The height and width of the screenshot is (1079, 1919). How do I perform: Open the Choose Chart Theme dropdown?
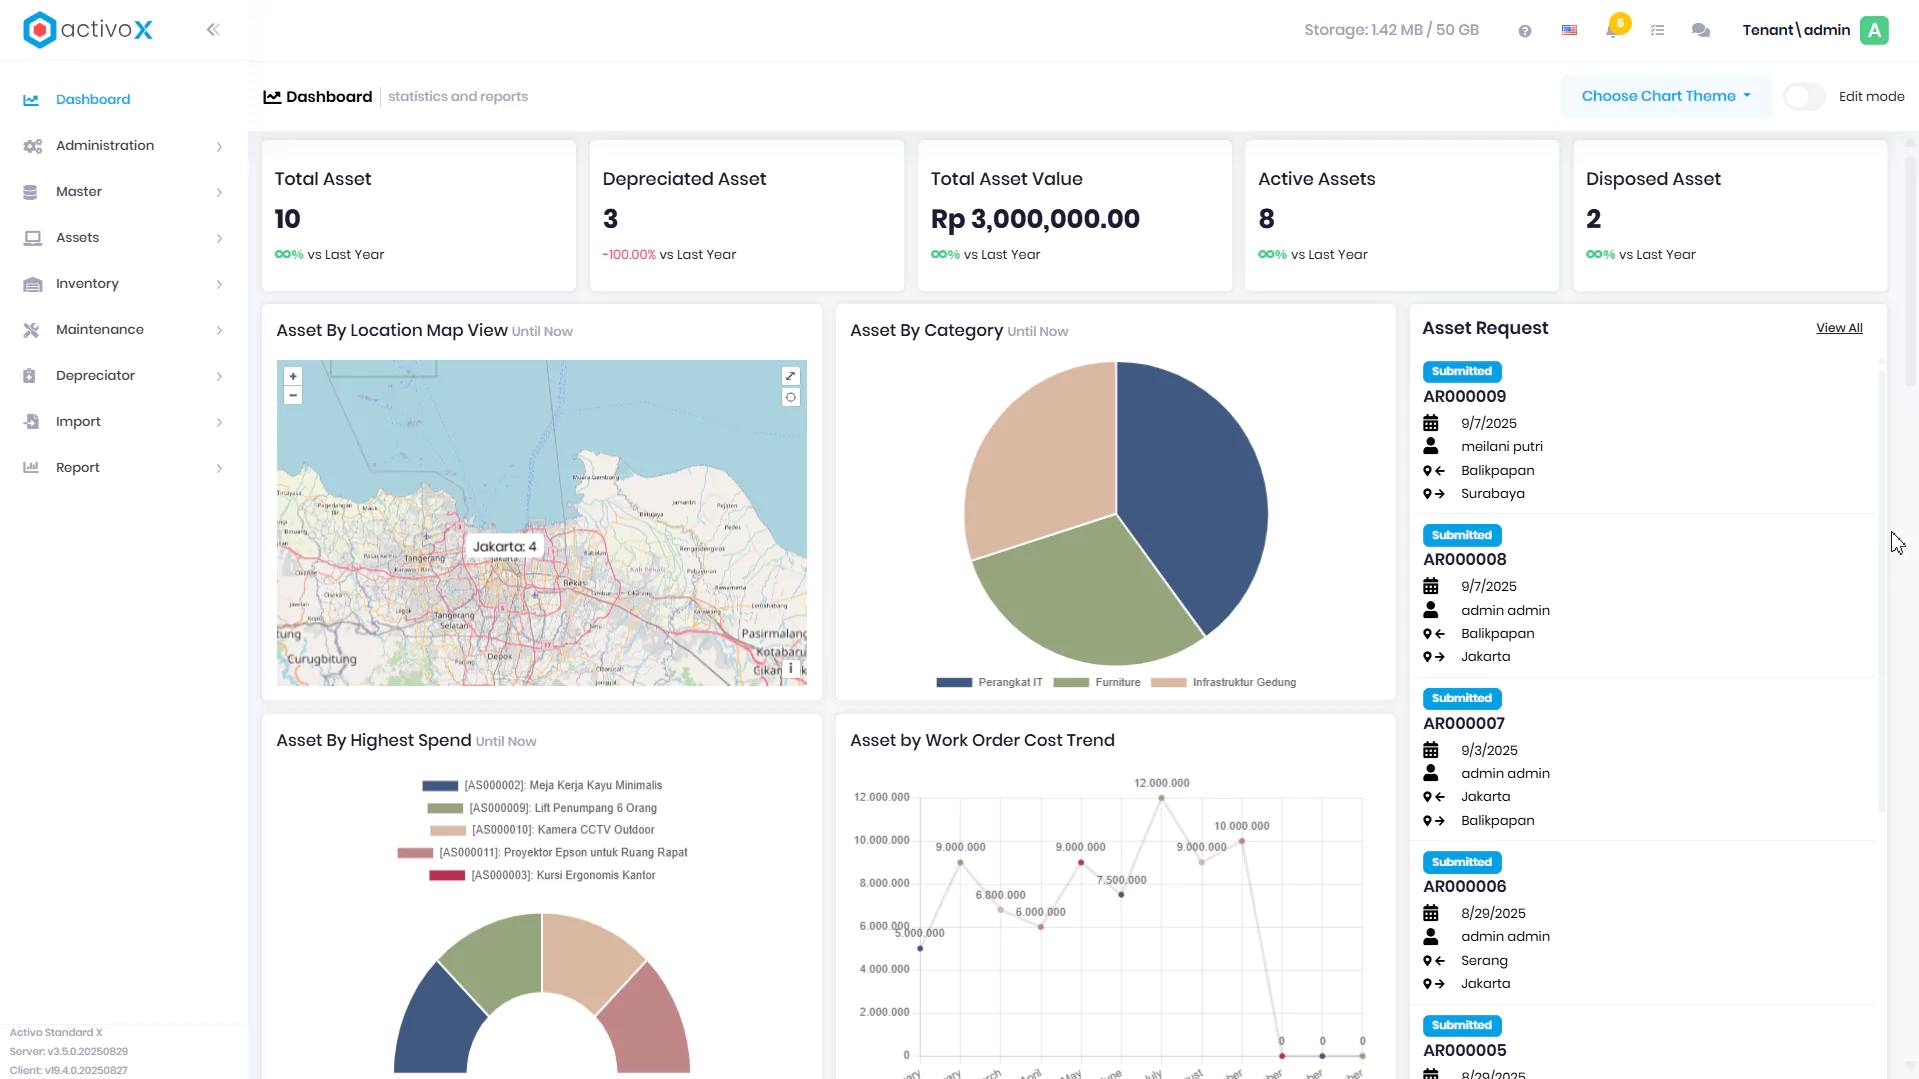tap(1666, 96)
